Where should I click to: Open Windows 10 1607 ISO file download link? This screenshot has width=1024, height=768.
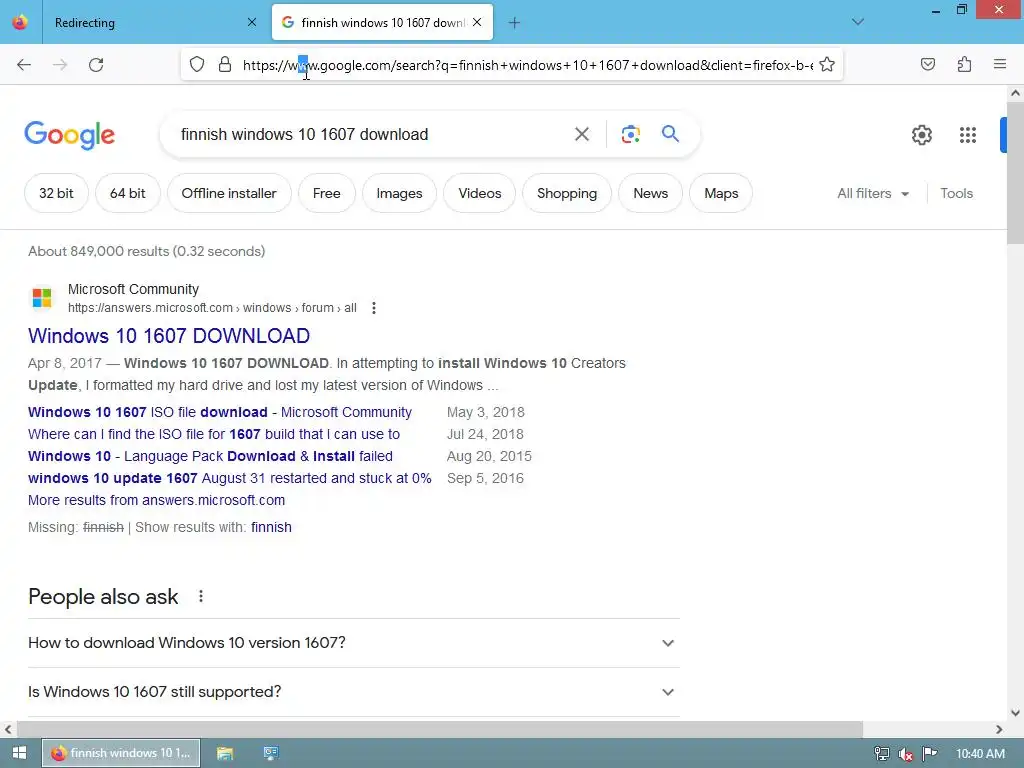tap(219, 412)
